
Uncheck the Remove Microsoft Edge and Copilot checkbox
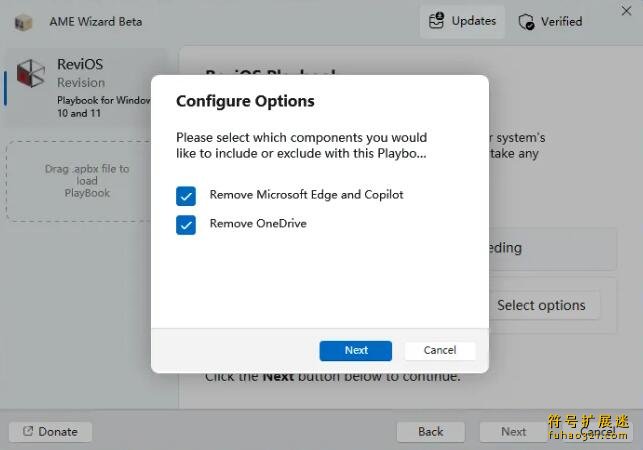tap(186, 195)
